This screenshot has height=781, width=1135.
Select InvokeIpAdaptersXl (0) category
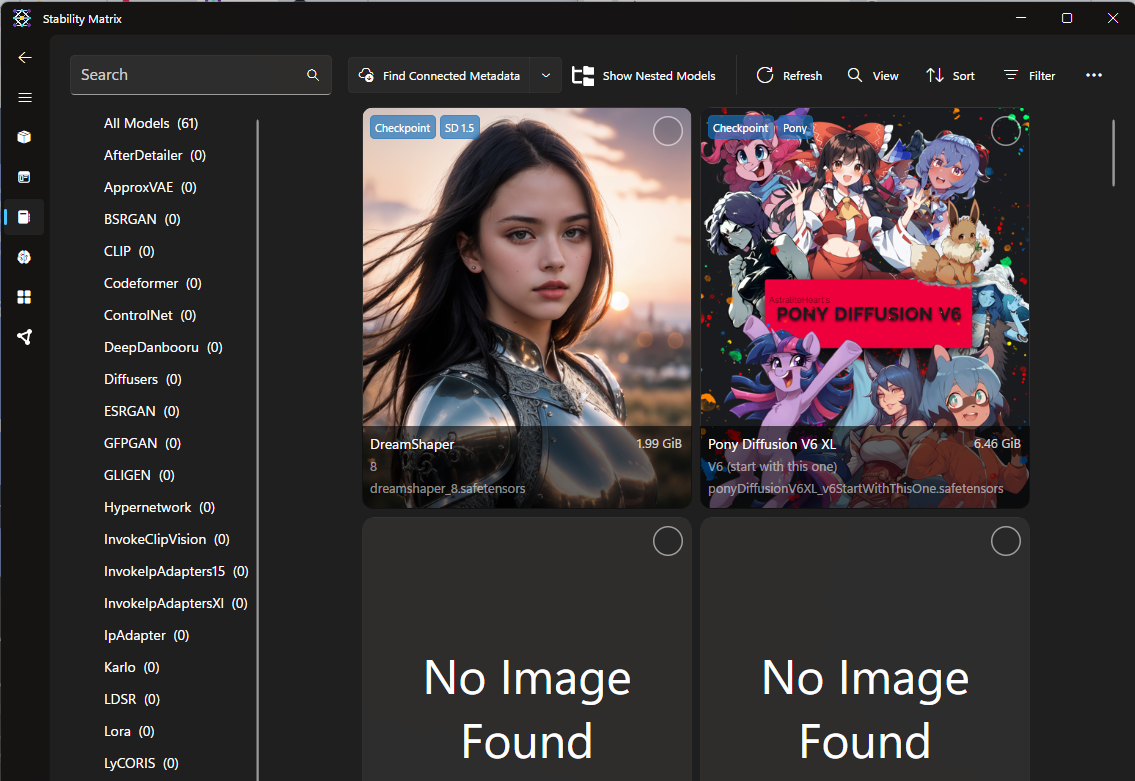pos(175,603)
